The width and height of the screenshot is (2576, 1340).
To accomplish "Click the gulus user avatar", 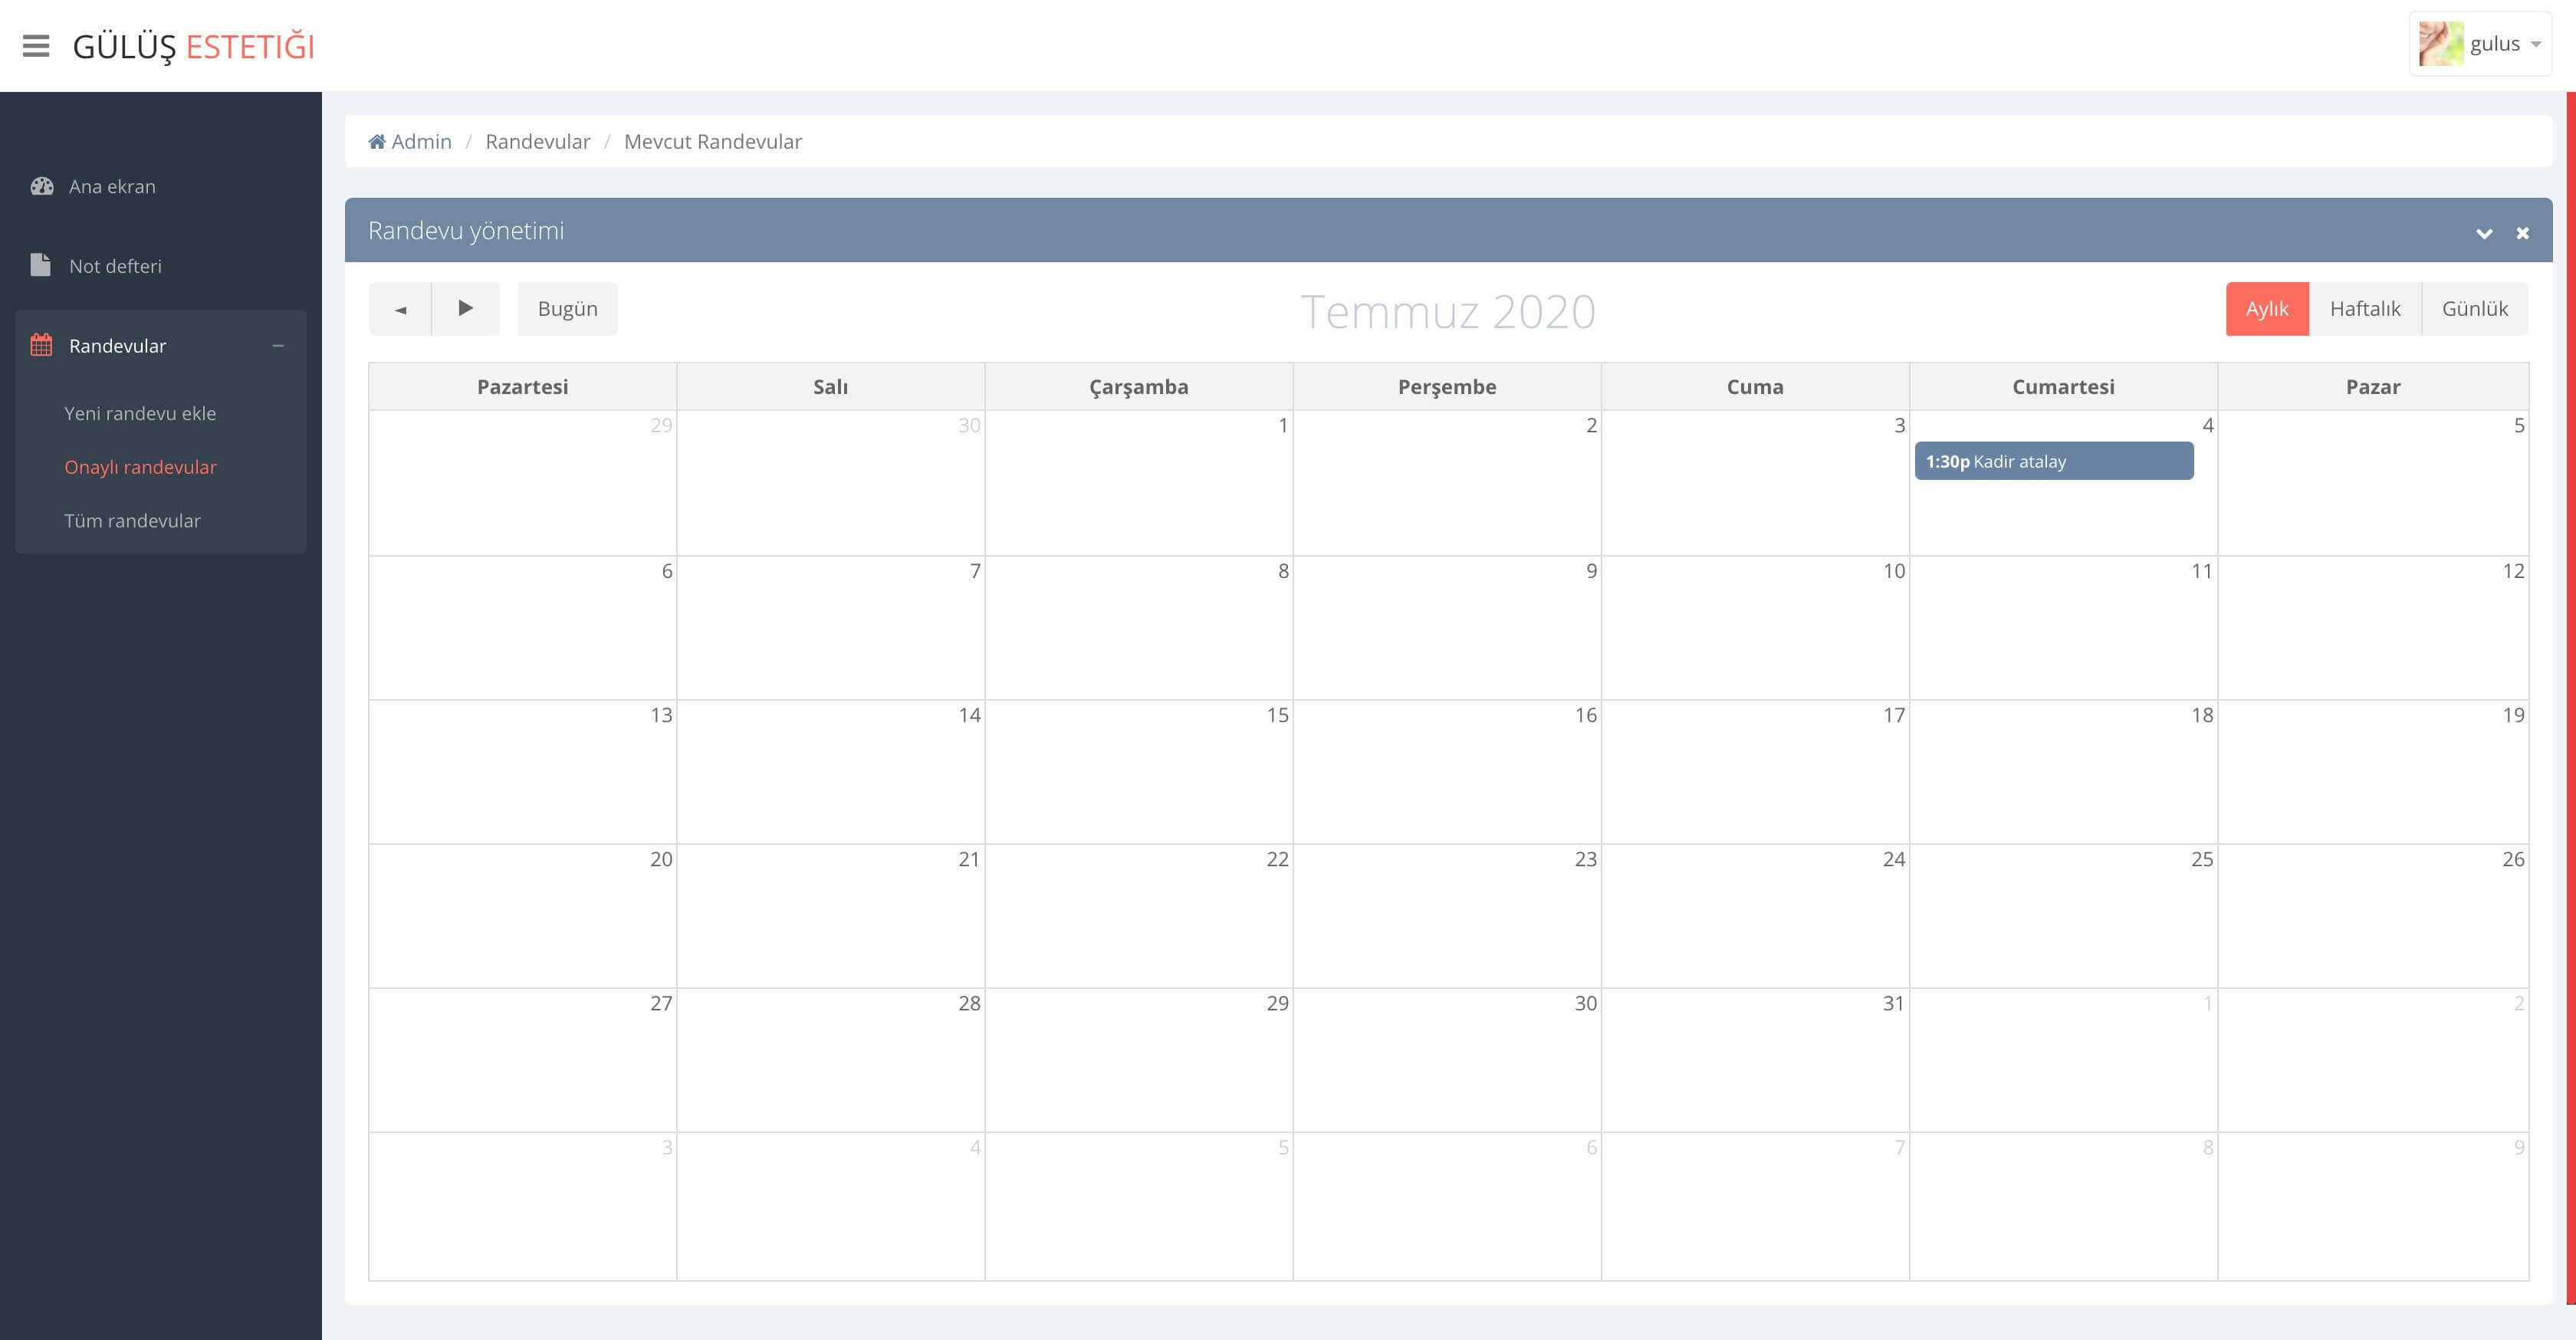I will pyautogui.click(x=2440, y=44).
